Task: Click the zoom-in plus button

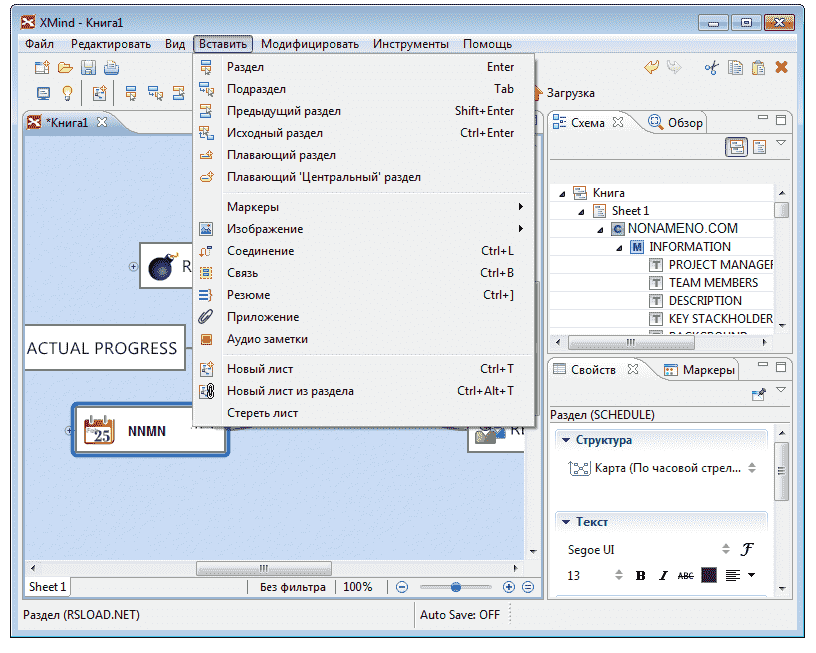Action: [x=509, y=588]
